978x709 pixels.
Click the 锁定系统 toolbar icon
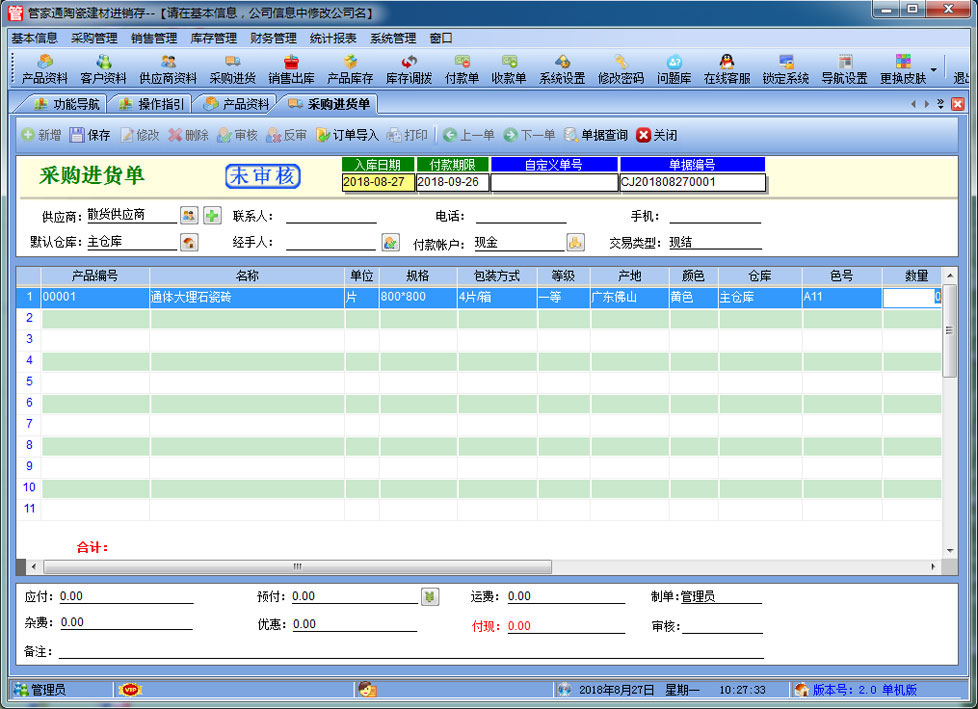786,69
